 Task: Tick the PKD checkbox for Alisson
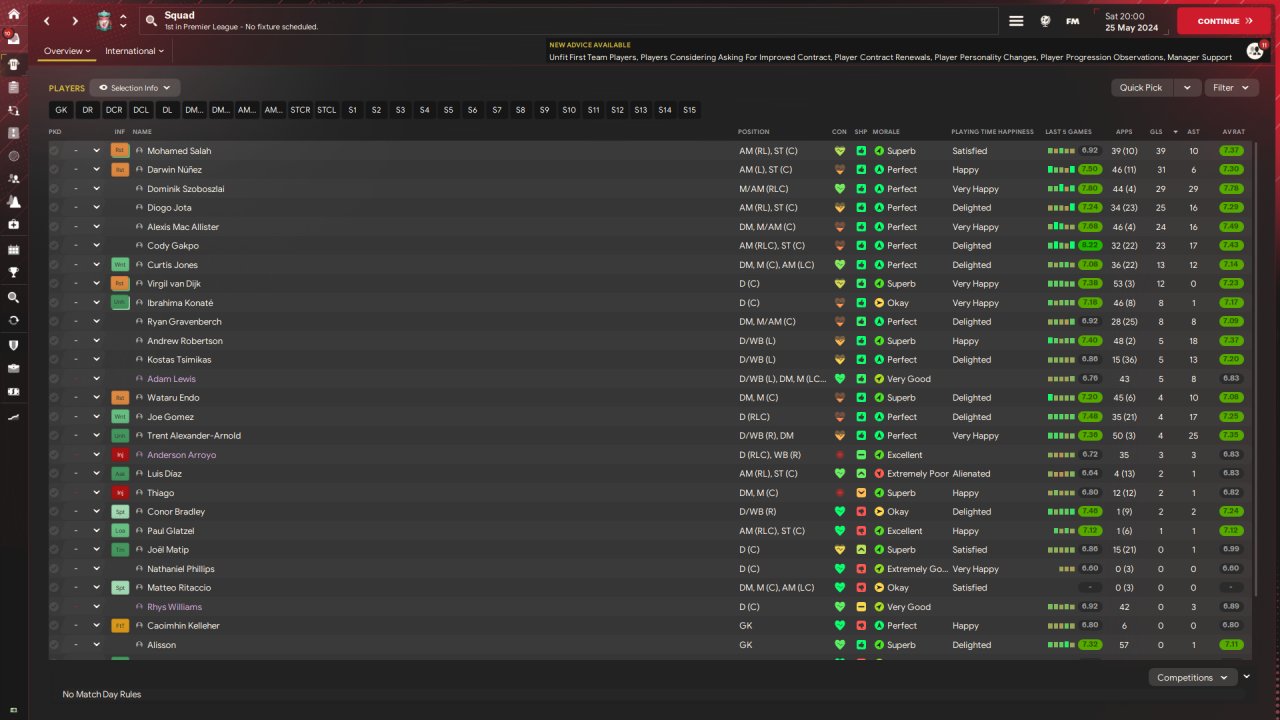tap(54, 645)
